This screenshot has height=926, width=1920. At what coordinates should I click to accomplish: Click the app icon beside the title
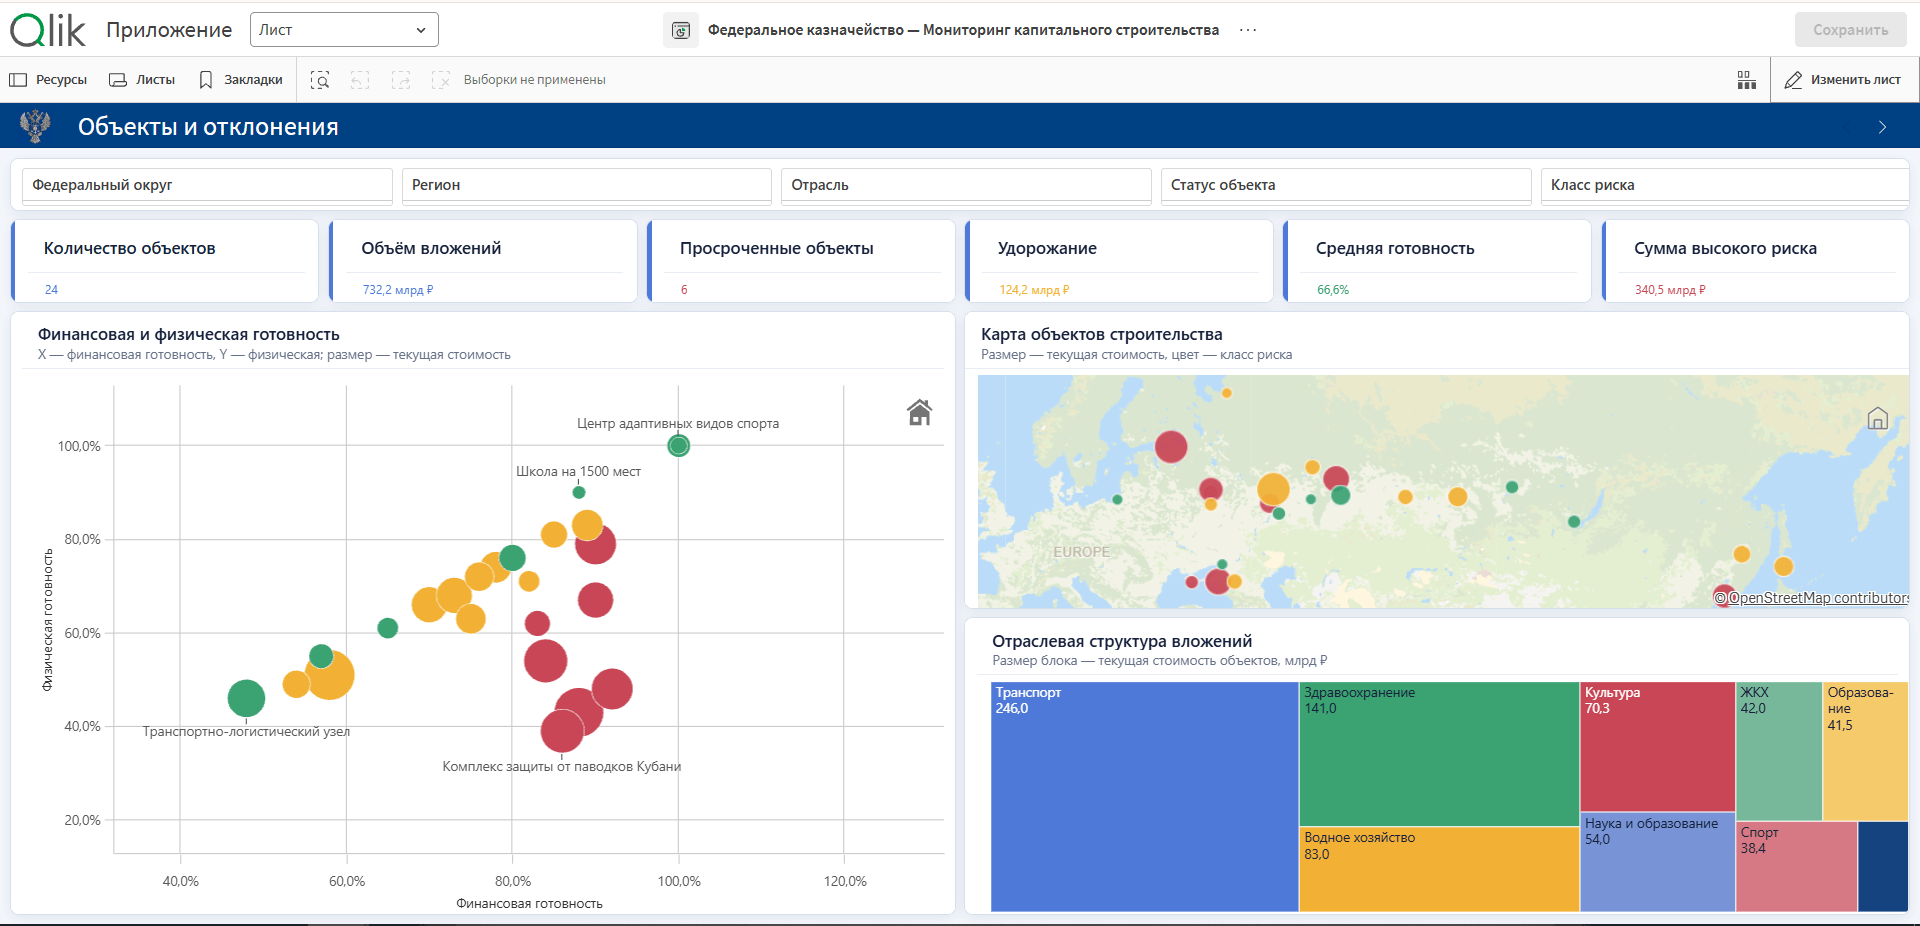[x=681, y=30]
